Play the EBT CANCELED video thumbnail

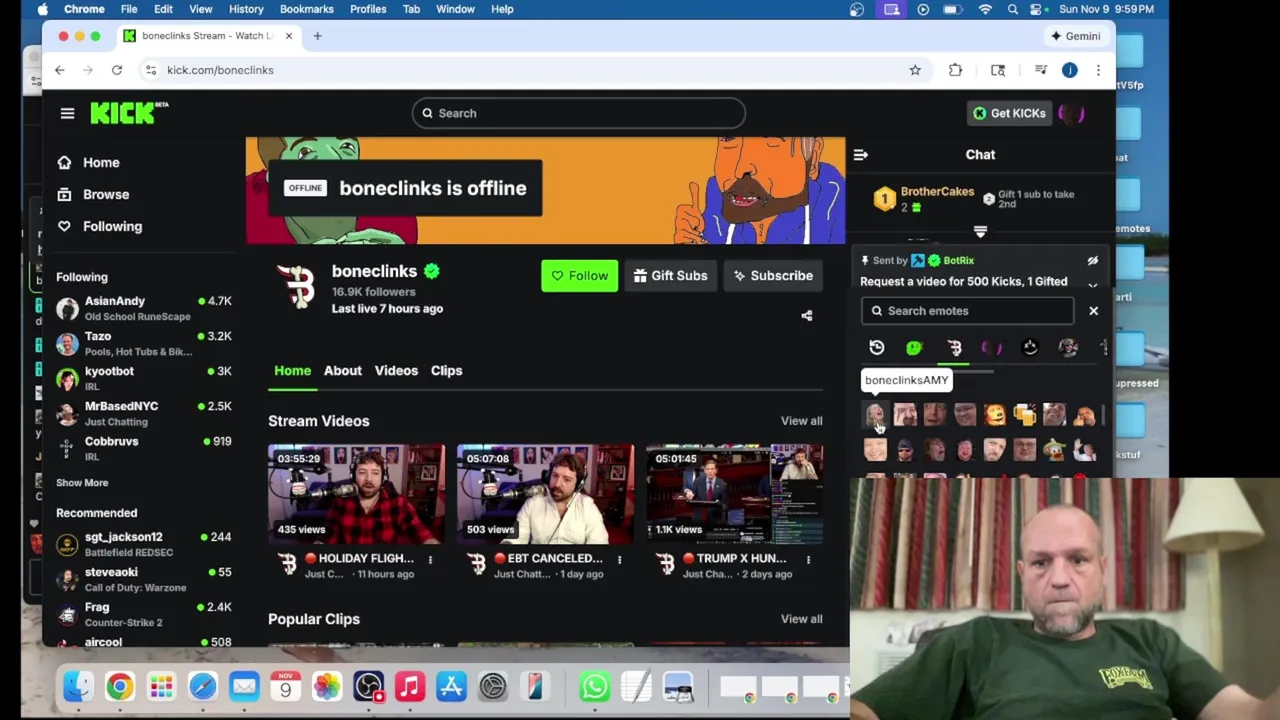545,495
